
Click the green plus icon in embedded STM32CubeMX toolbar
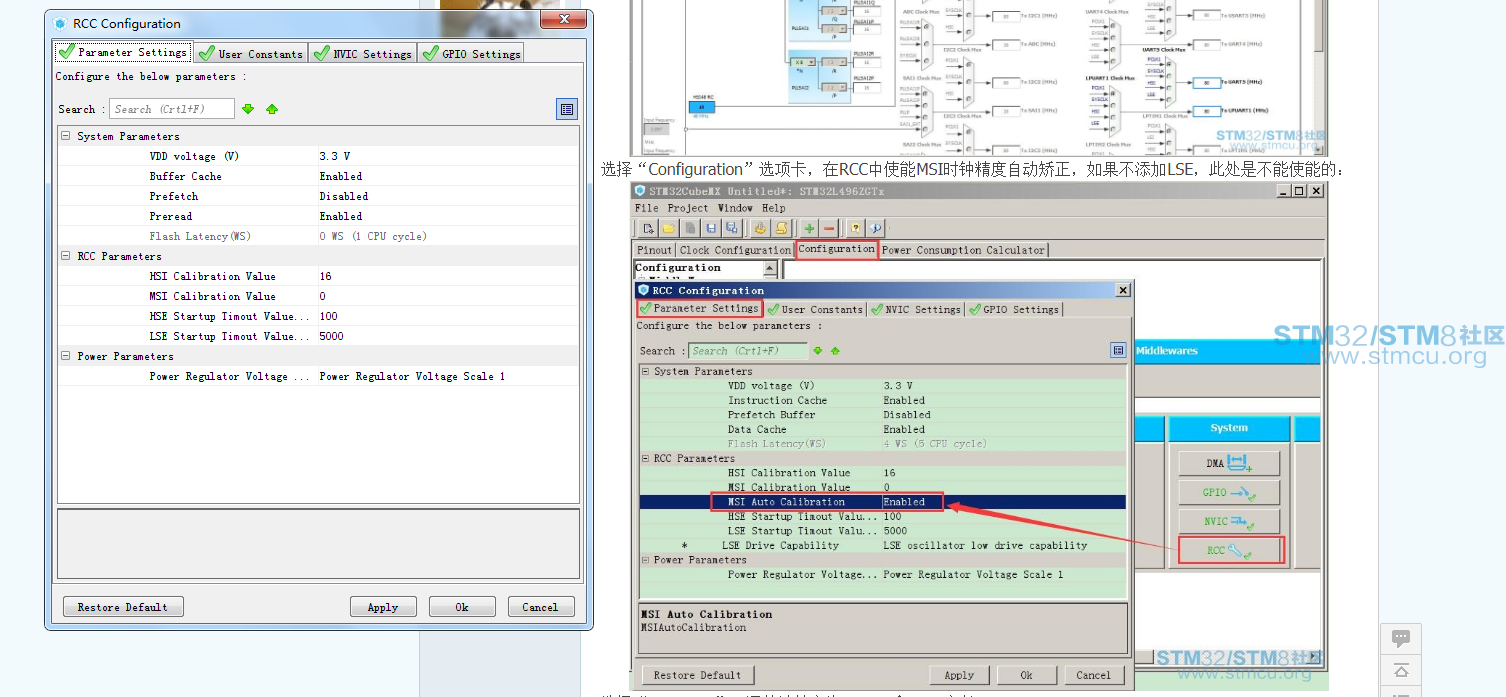click(809, 228)
